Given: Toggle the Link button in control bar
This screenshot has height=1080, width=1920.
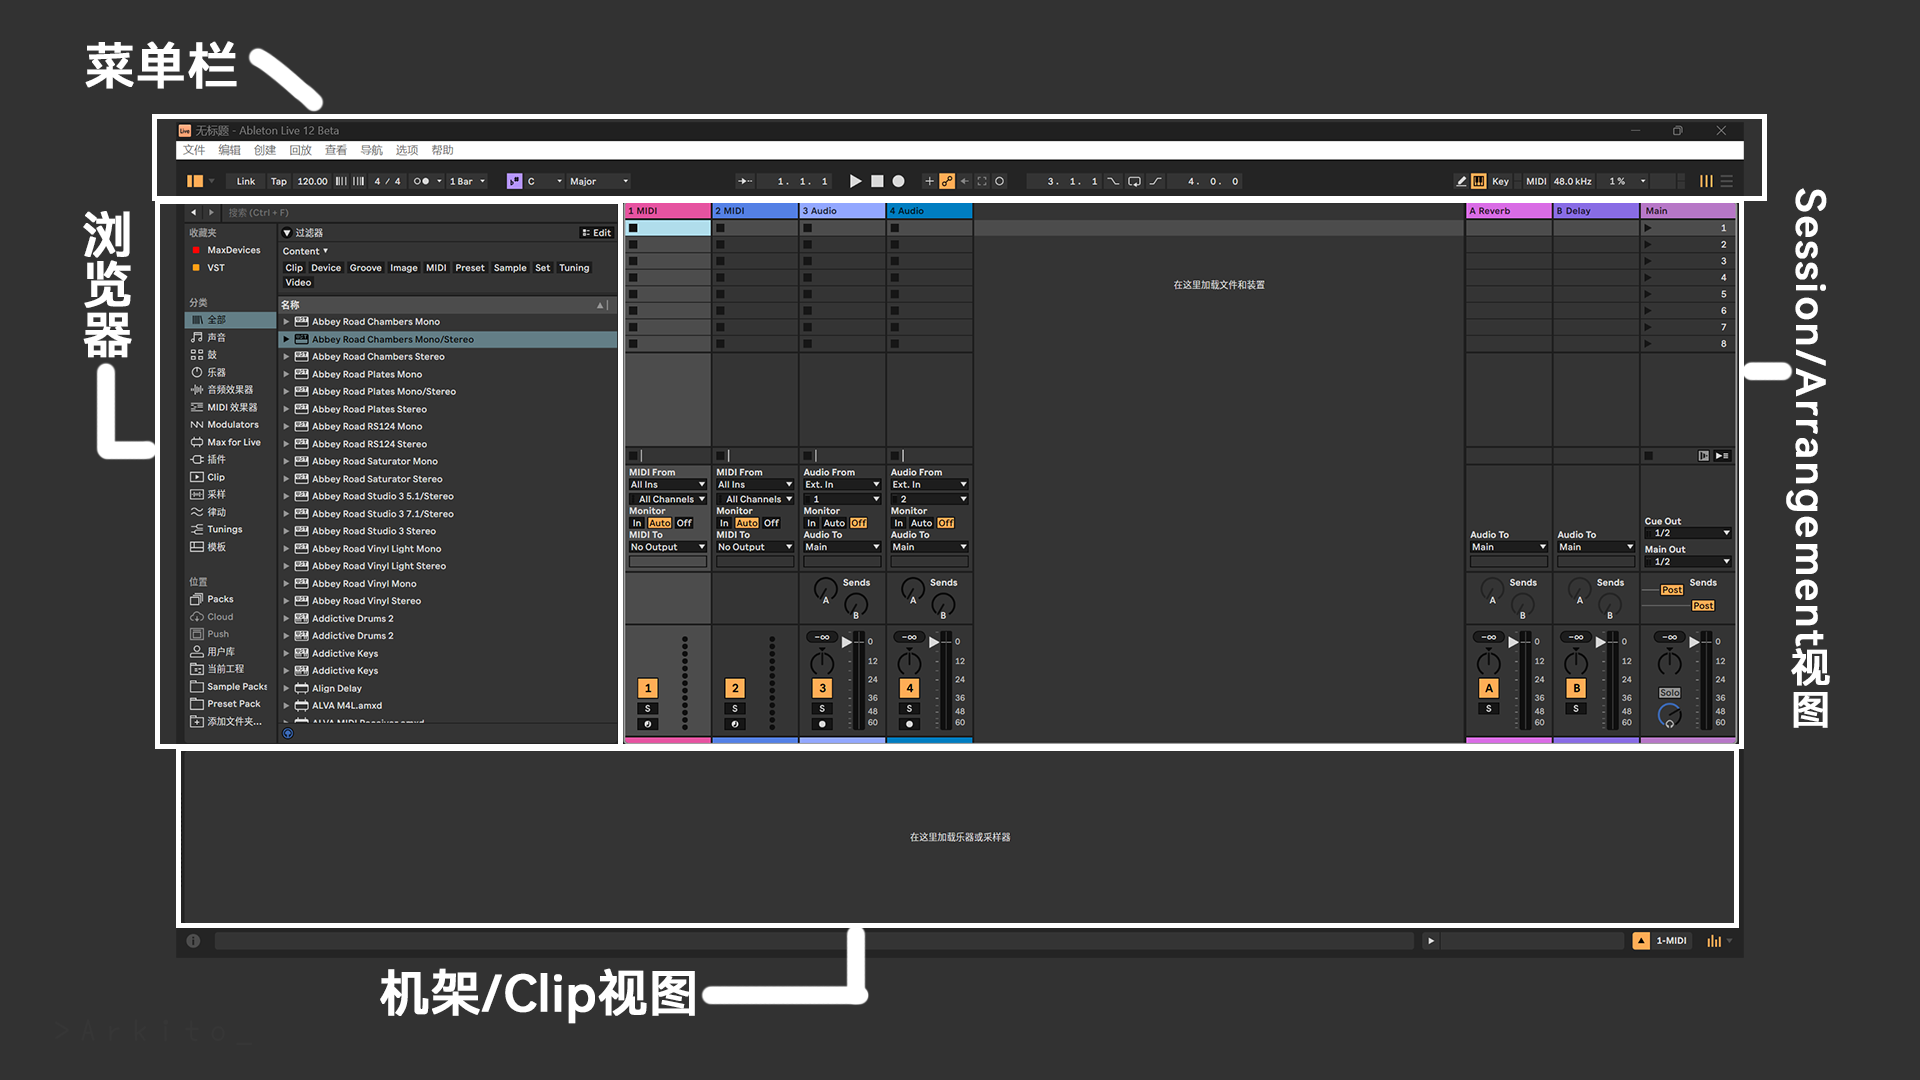Looking at the screenshot, I should point(245,181).
